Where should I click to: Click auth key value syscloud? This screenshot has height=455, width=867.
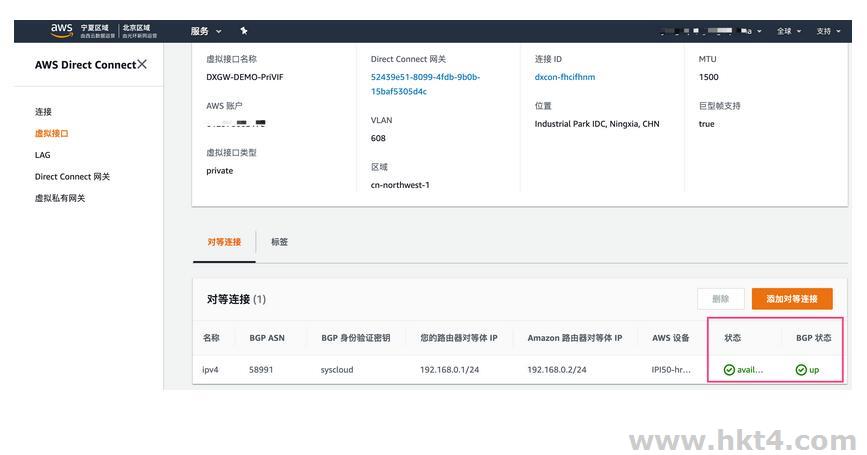coord(337,370)
